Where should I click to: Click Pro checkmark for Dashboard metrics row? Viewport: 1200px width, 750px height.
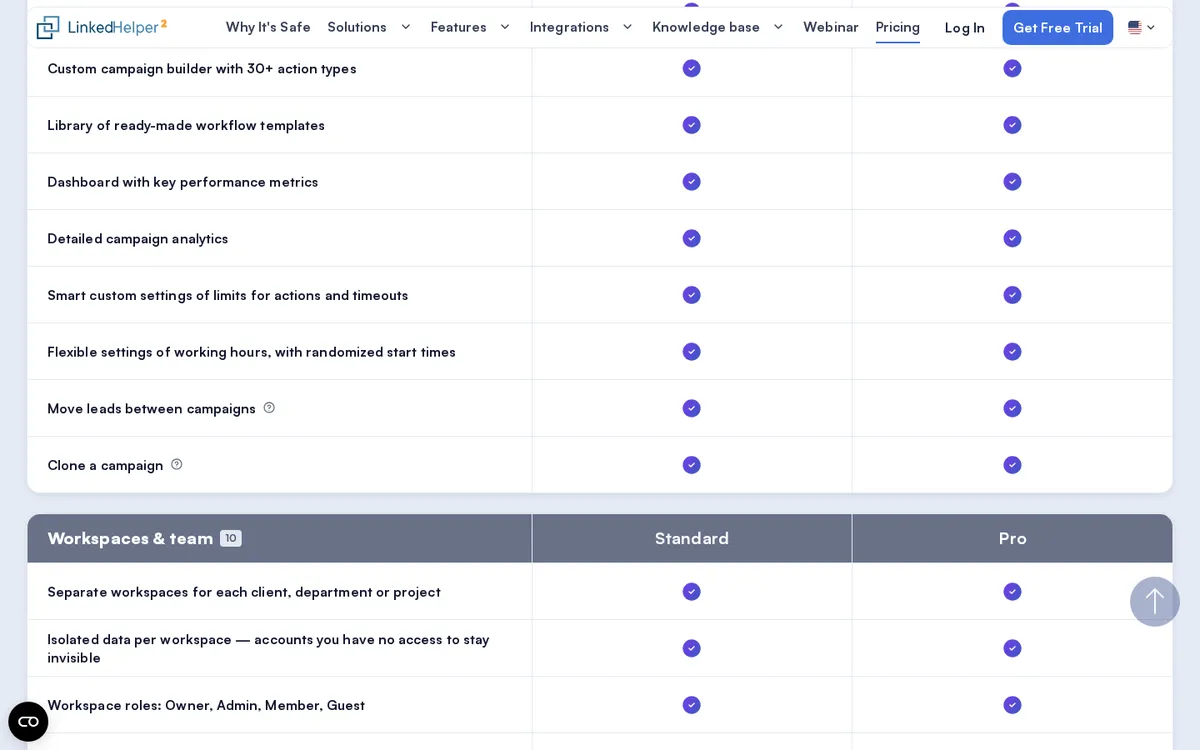(1012, 181)
